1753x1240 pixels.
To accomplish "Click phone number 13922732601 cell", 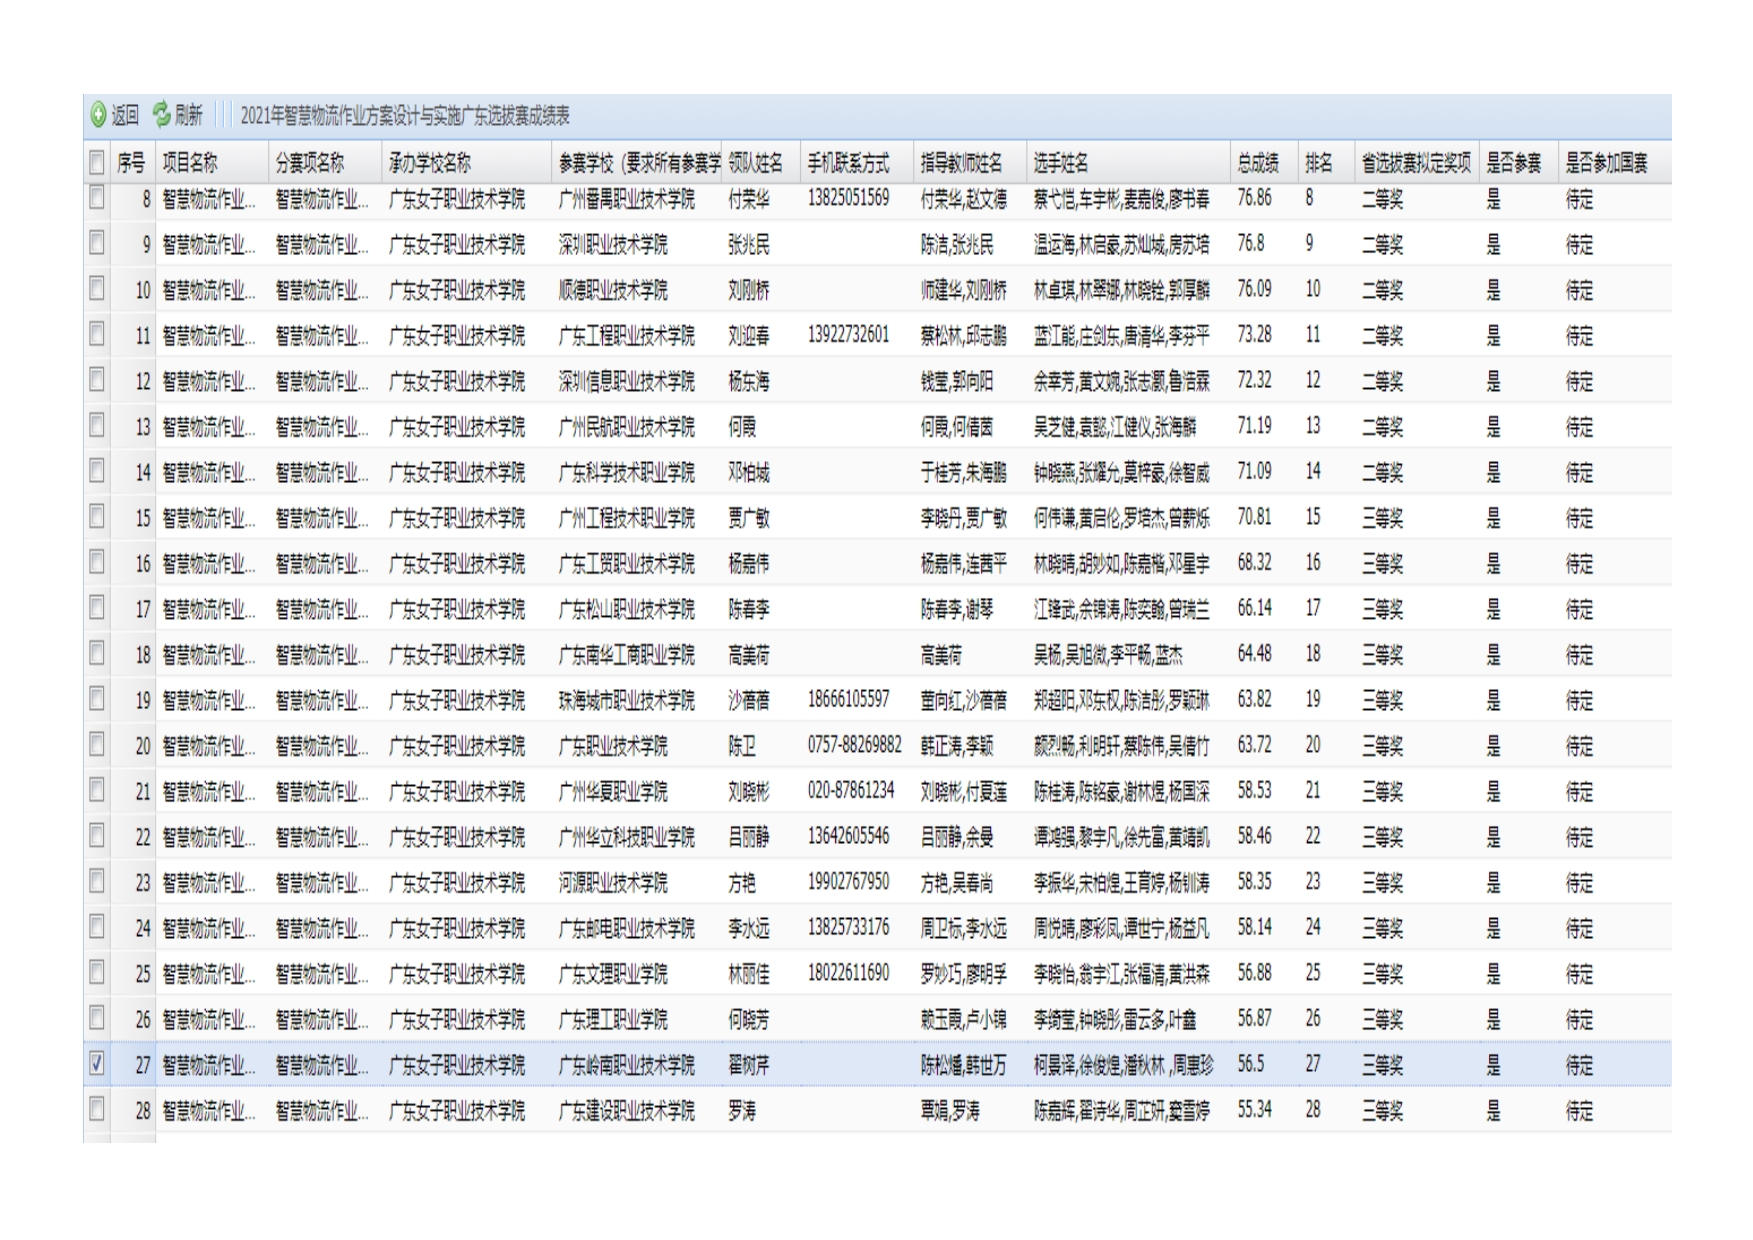I will click(848, 335).
